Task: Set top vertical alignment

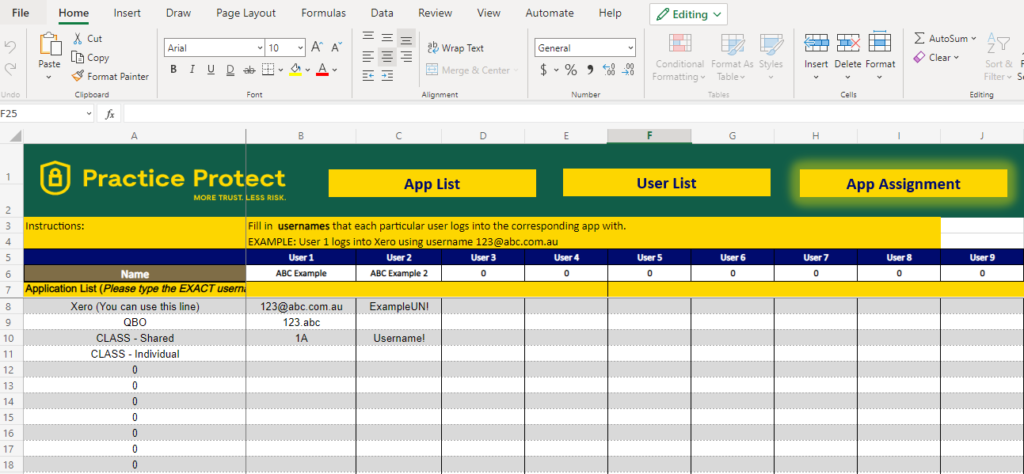Action: (369, 37)
